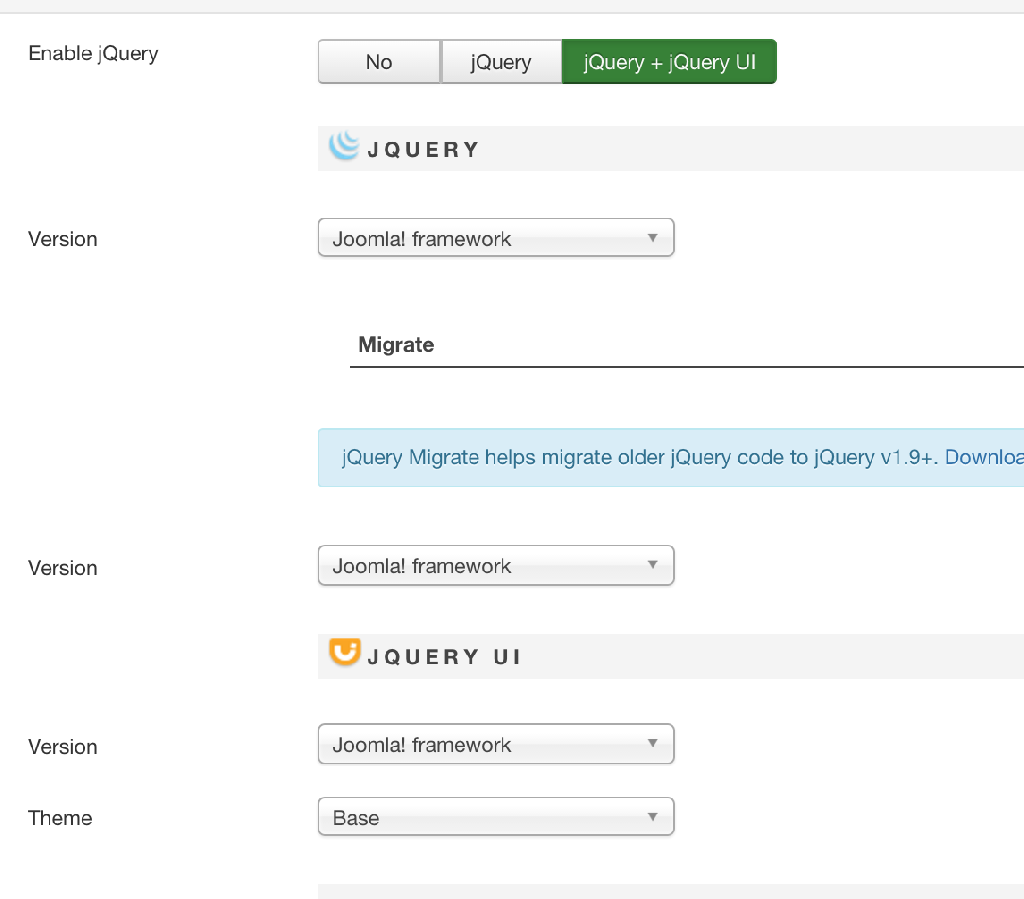This screenshot has width=1024, height=899.
Task: Open the jQuery UI Version dropdown
Action: click(x=496, y=745)
